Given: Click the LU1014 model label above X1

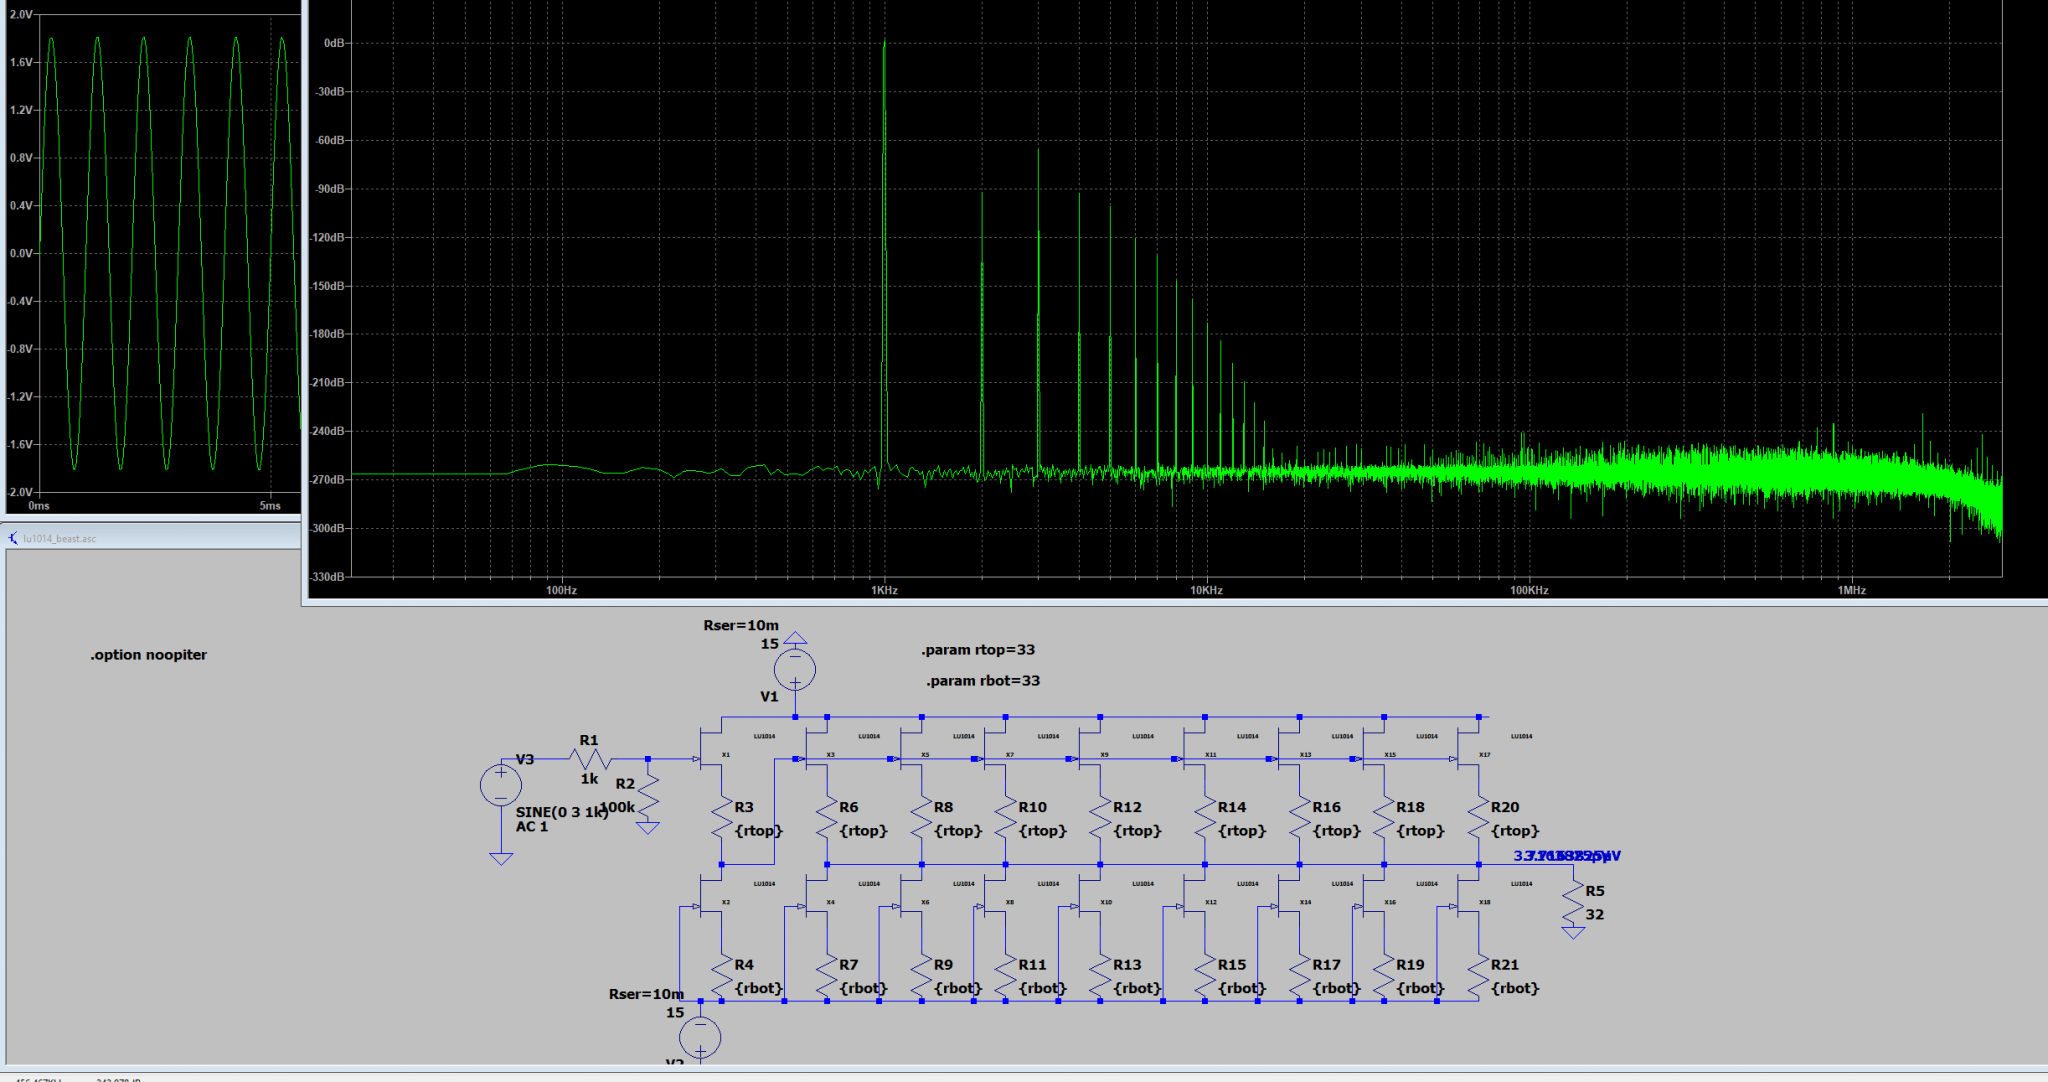Looking at the screenshot, I should point(764,736).
